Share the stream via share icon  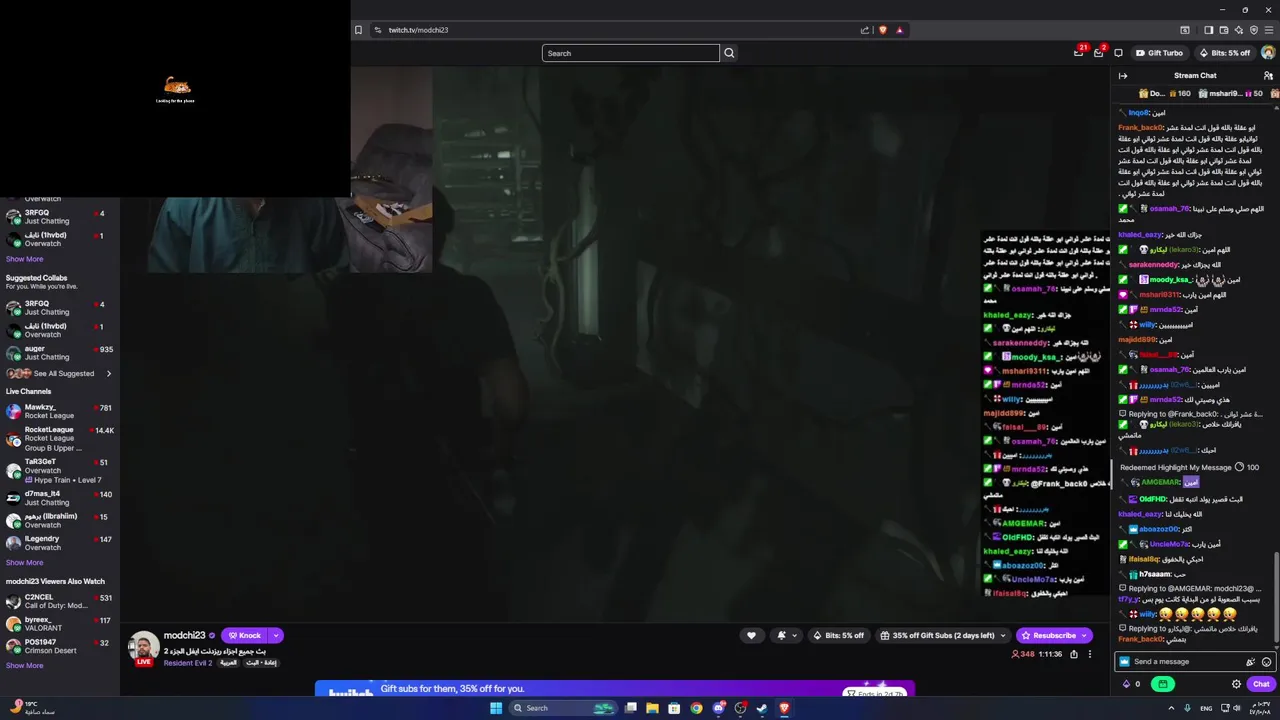click(x=1074, y=654)
